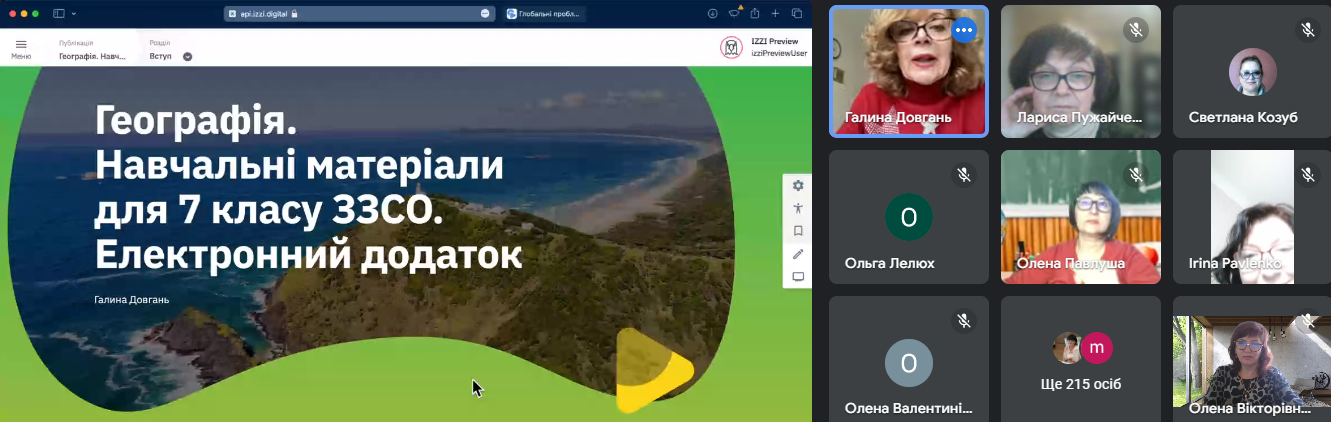
Task: Click the muted mic icon on Олена Павлуша tile
Action: click(x=1136, y=175)
